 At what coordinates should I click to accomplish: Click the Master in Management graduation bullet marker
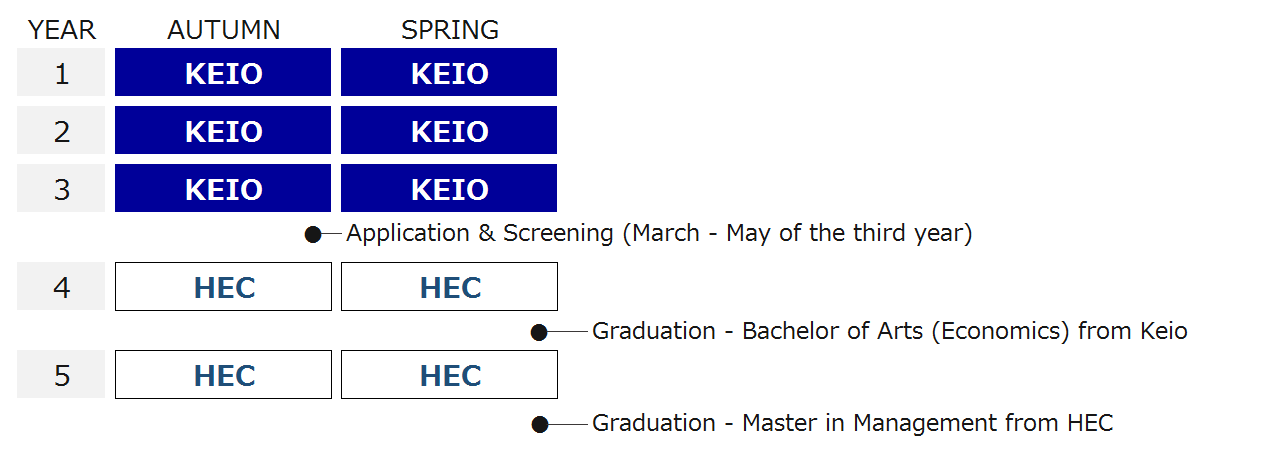(x=539, y=424)
